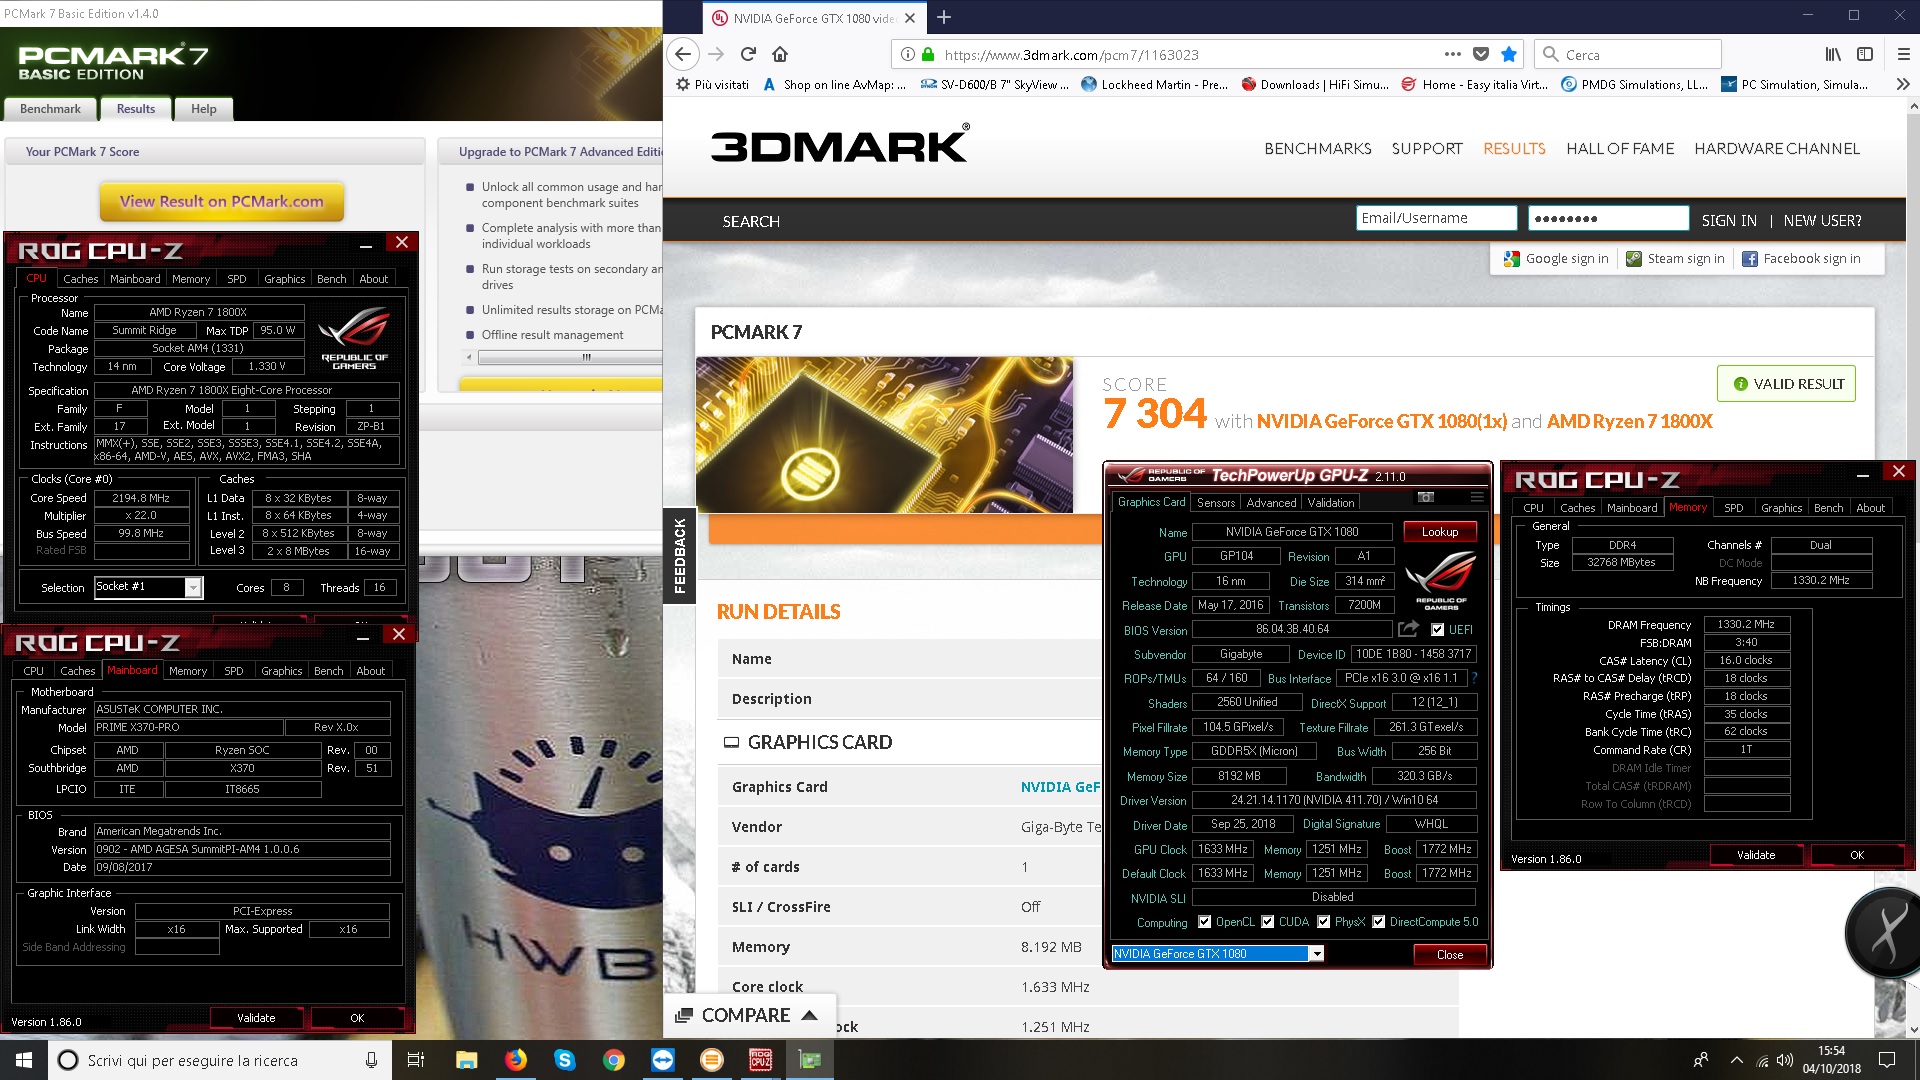Screen dimensions: 1920x1080
Task: Open the volume control in system tray
Action: 1786,1060
